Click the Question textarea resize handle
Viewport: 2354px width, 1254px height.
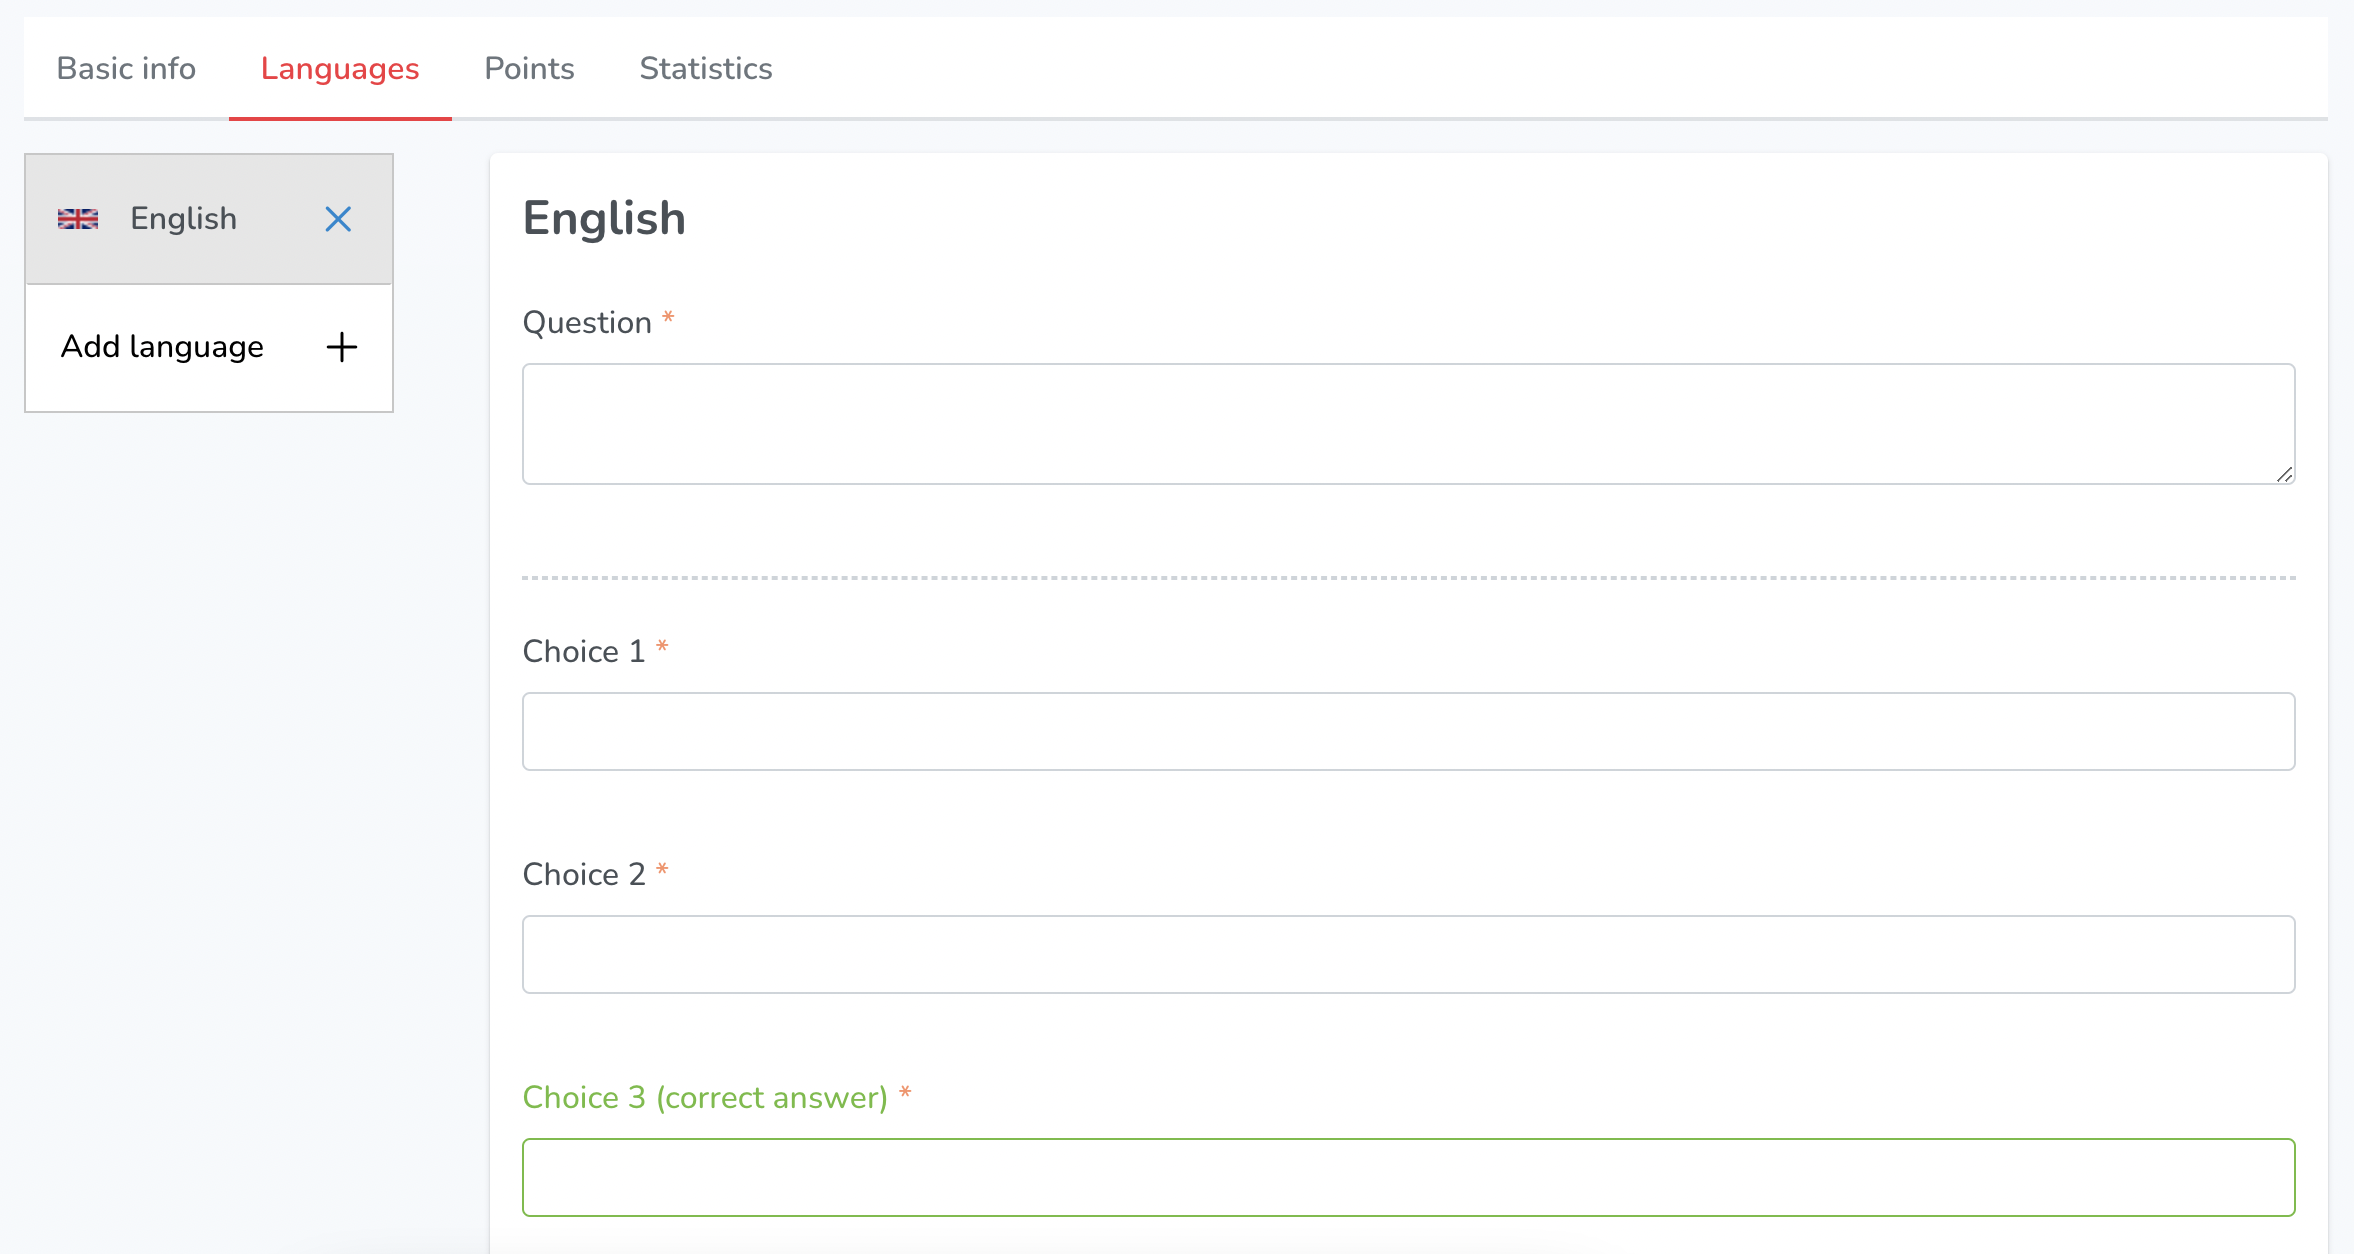2284,475
